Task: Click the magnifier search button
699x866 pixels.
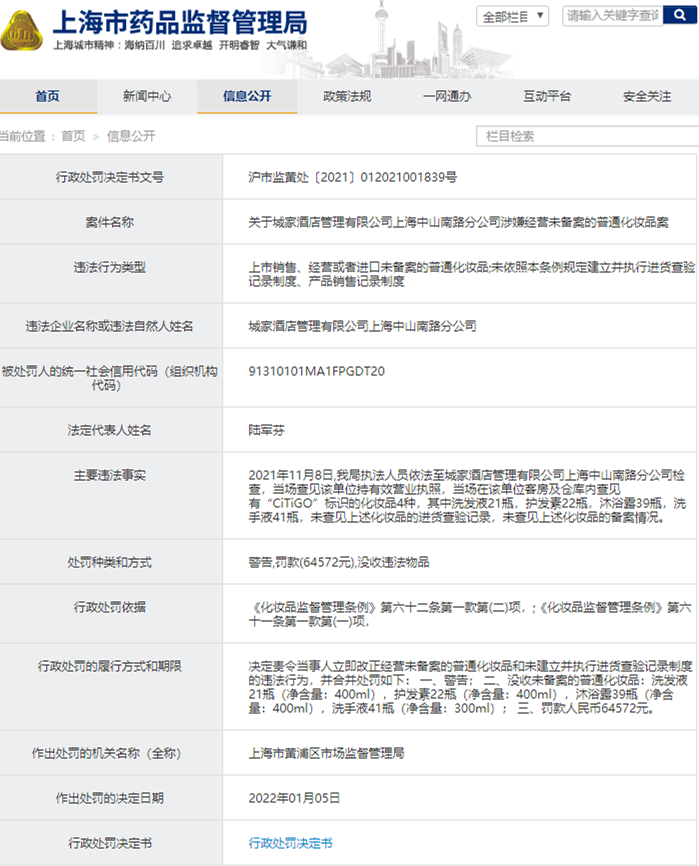Action: tap(680, 15)
